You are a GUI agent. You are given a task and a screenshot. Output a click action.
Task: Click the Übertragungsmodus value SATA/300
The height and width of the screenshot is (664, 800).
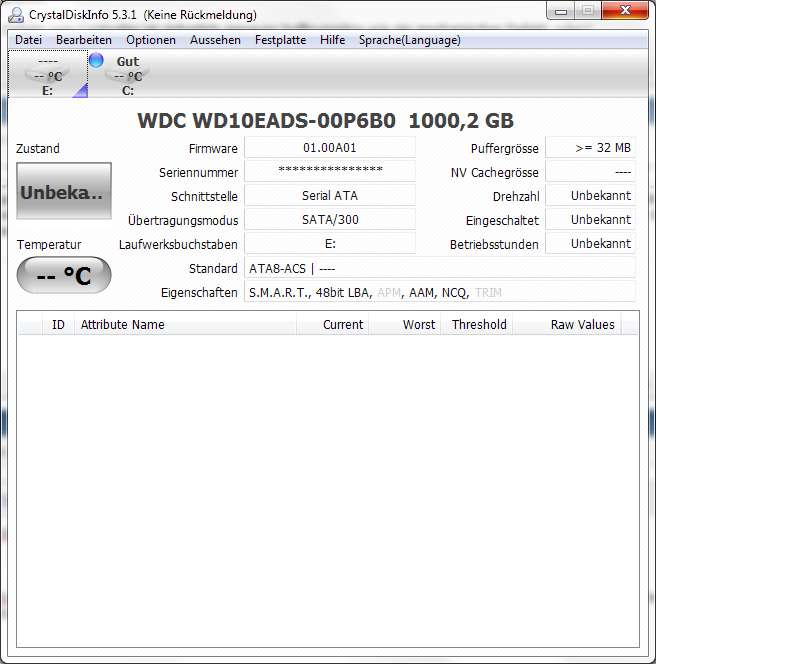[x=330, y=219]
